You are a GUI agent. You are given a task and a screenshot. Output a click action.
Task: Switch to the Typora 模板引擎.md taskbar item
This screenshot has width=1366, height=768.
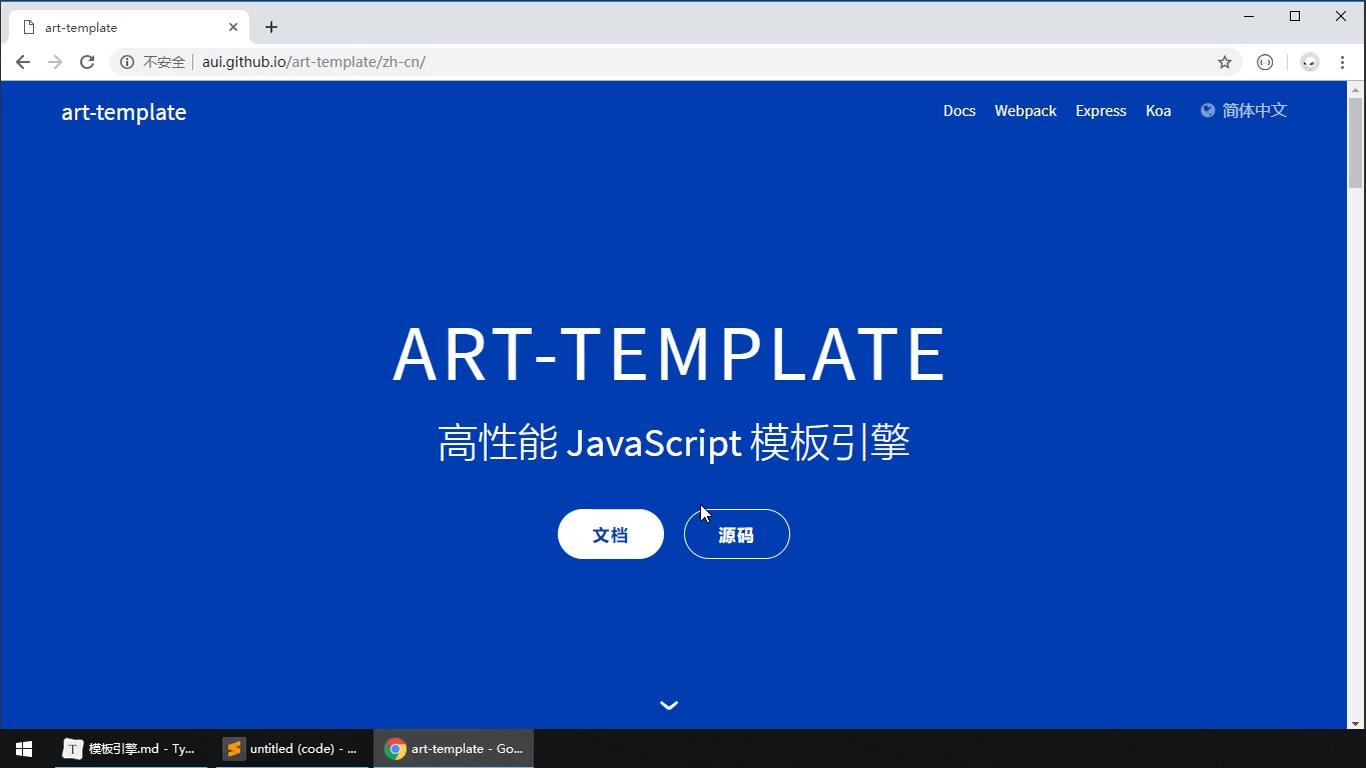(131, 748)
